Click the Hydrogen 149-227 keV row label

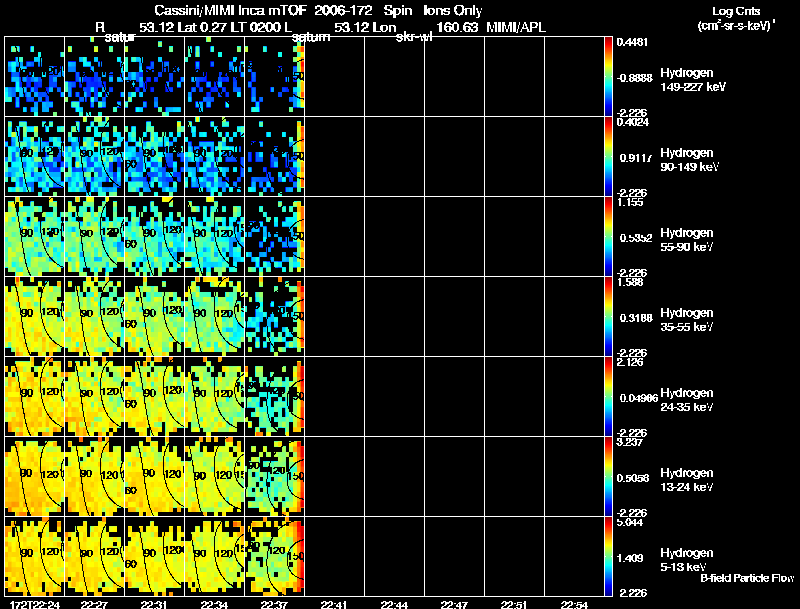coord(692,80)
